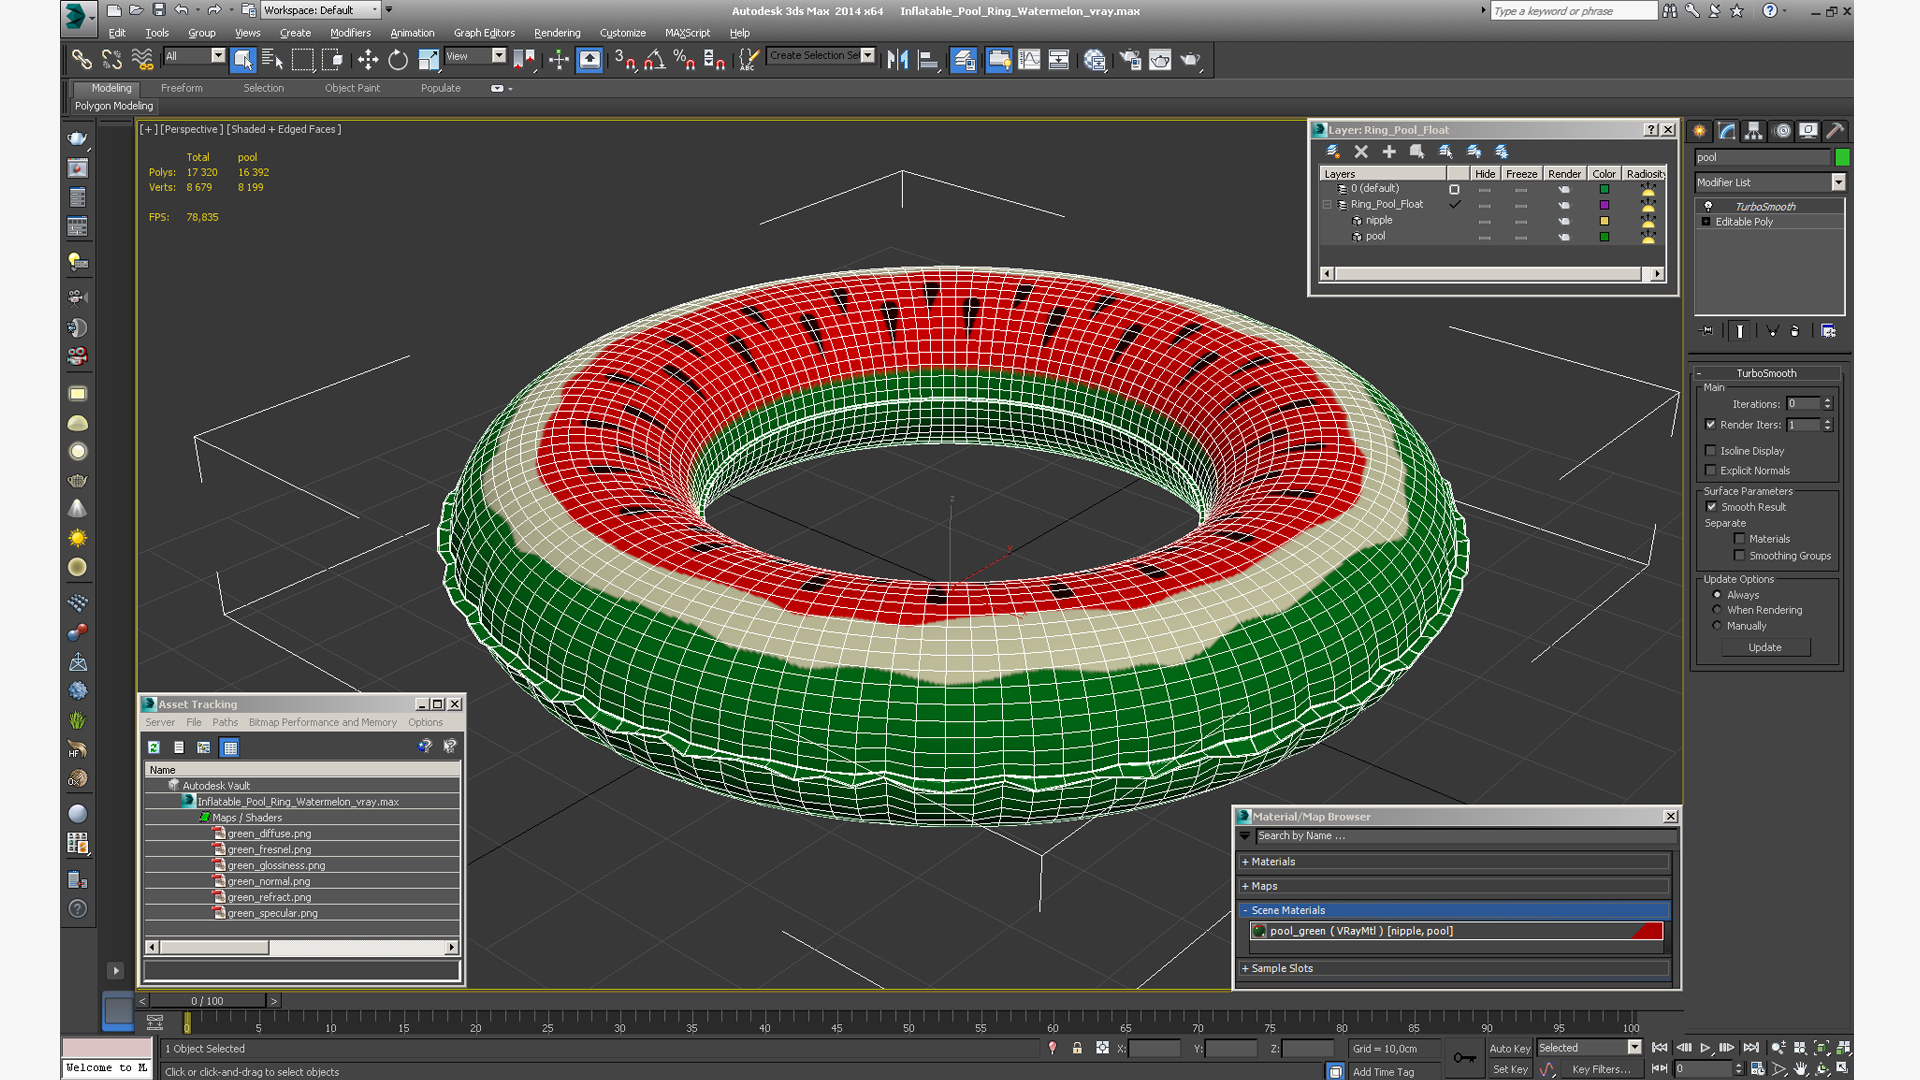Select green_normal.png in Asset Tracking
This screenshot has height=1080, width=1920.
pos(268,881)
